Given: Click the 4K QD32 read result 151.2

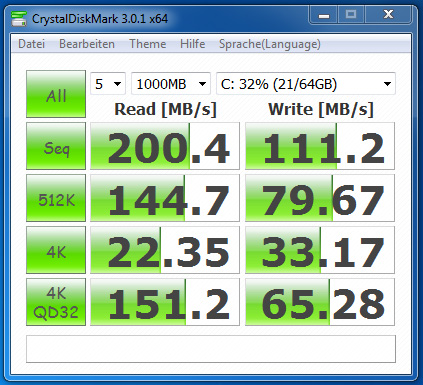Looking at the screenshot, I should pos(165,302).
